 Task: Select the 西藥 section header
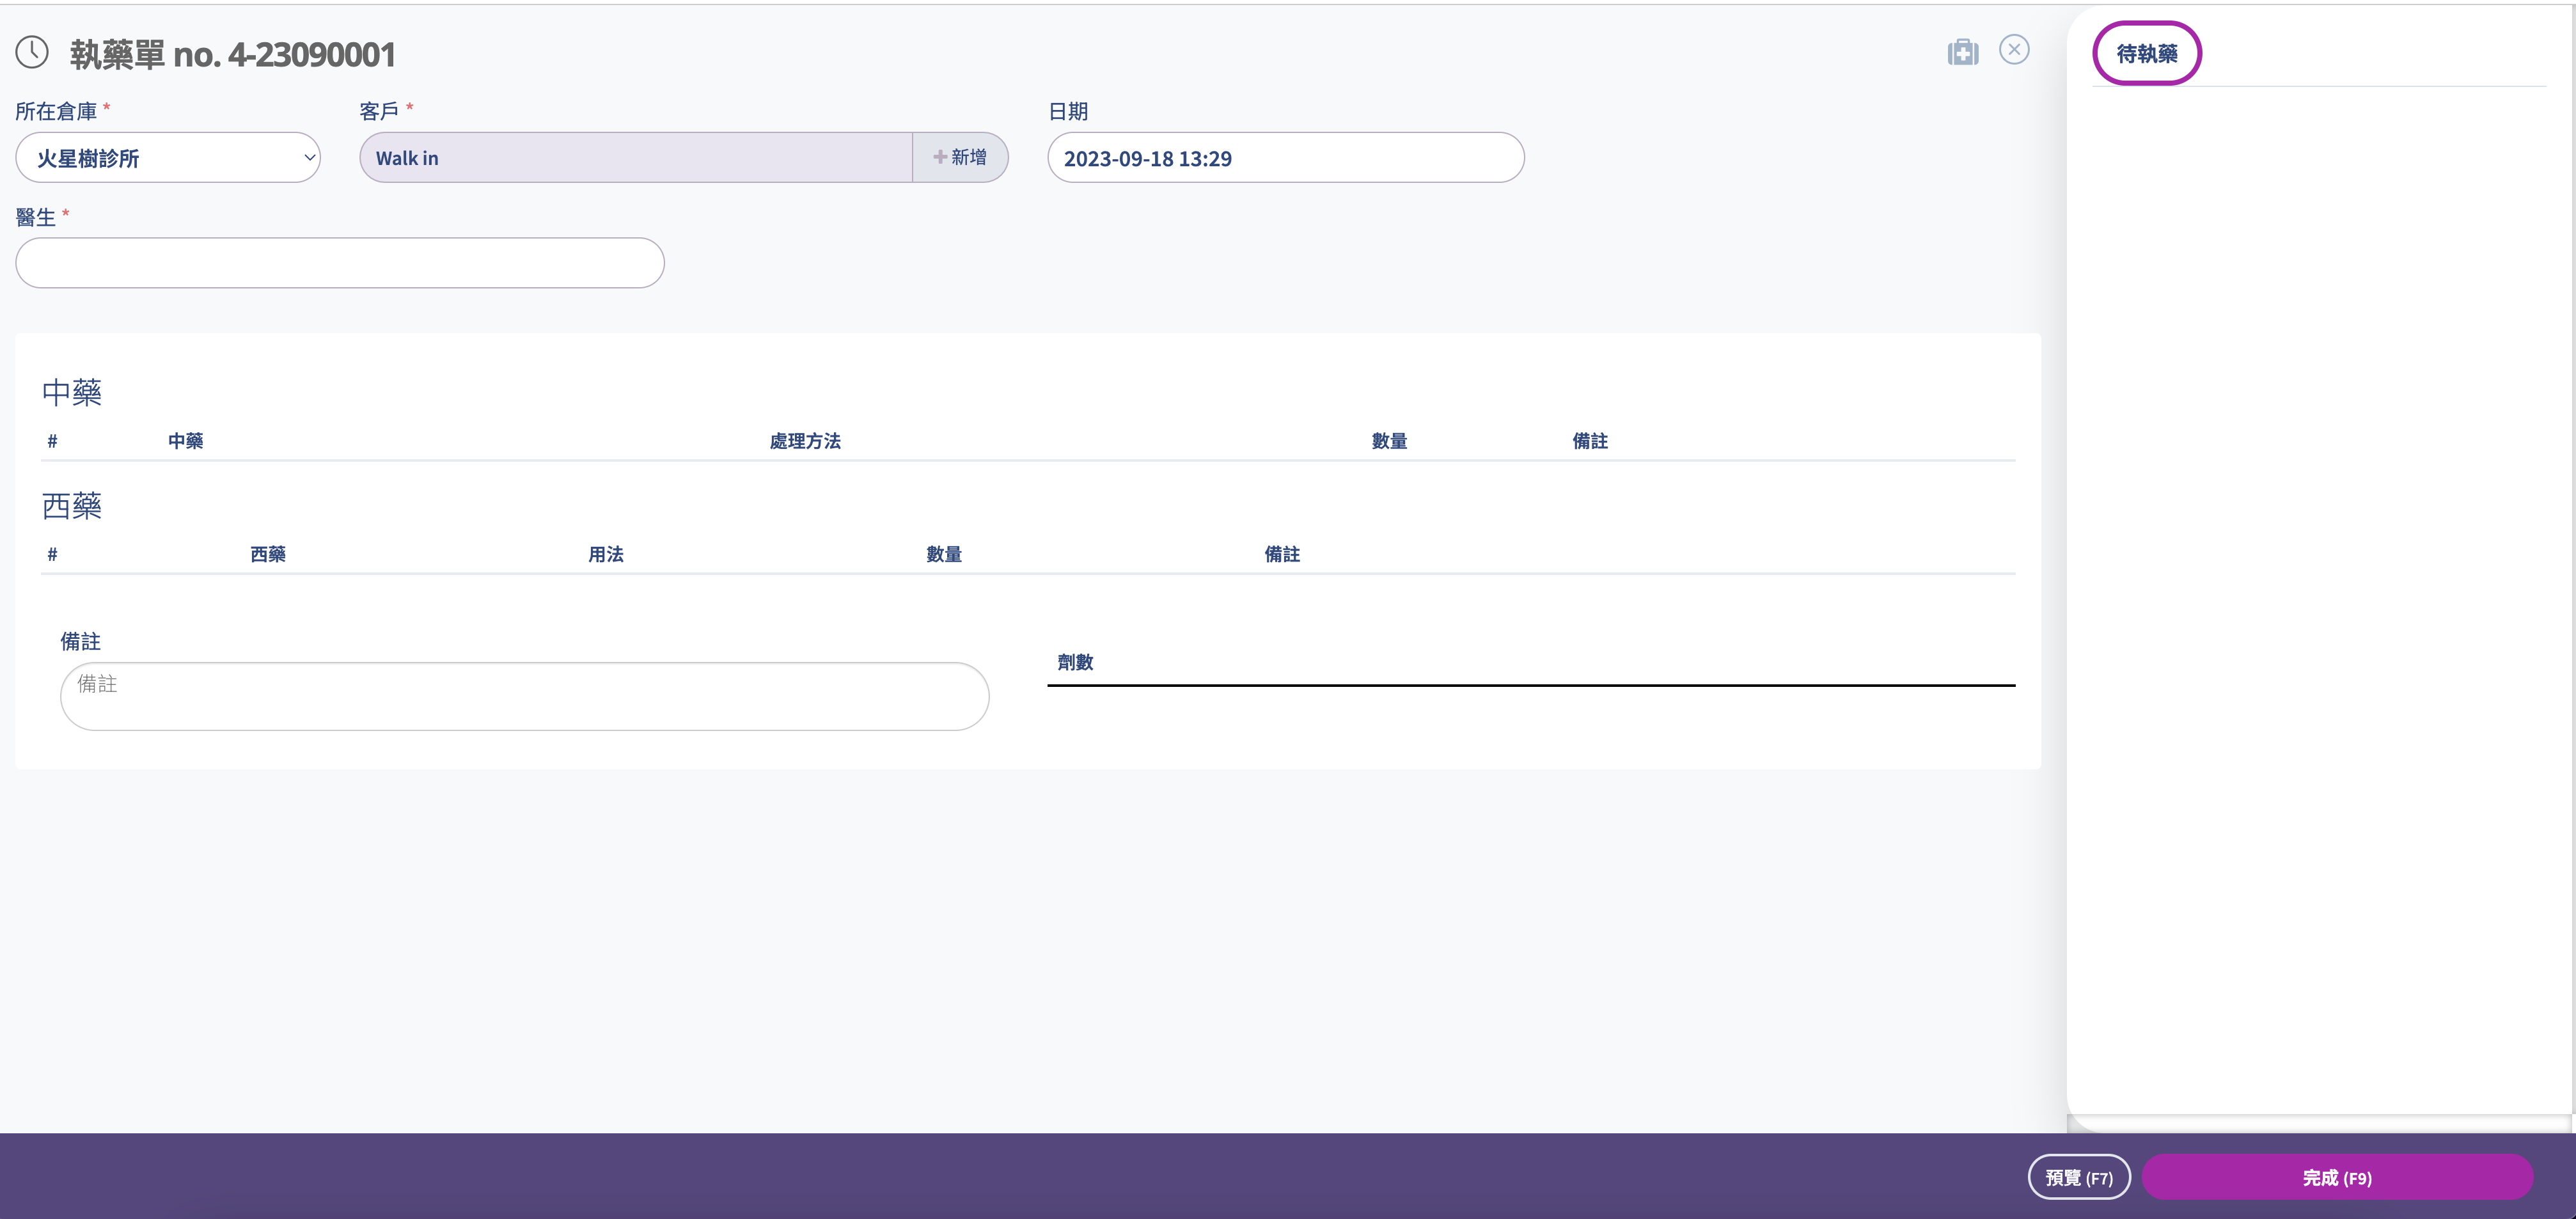point(71,506)
